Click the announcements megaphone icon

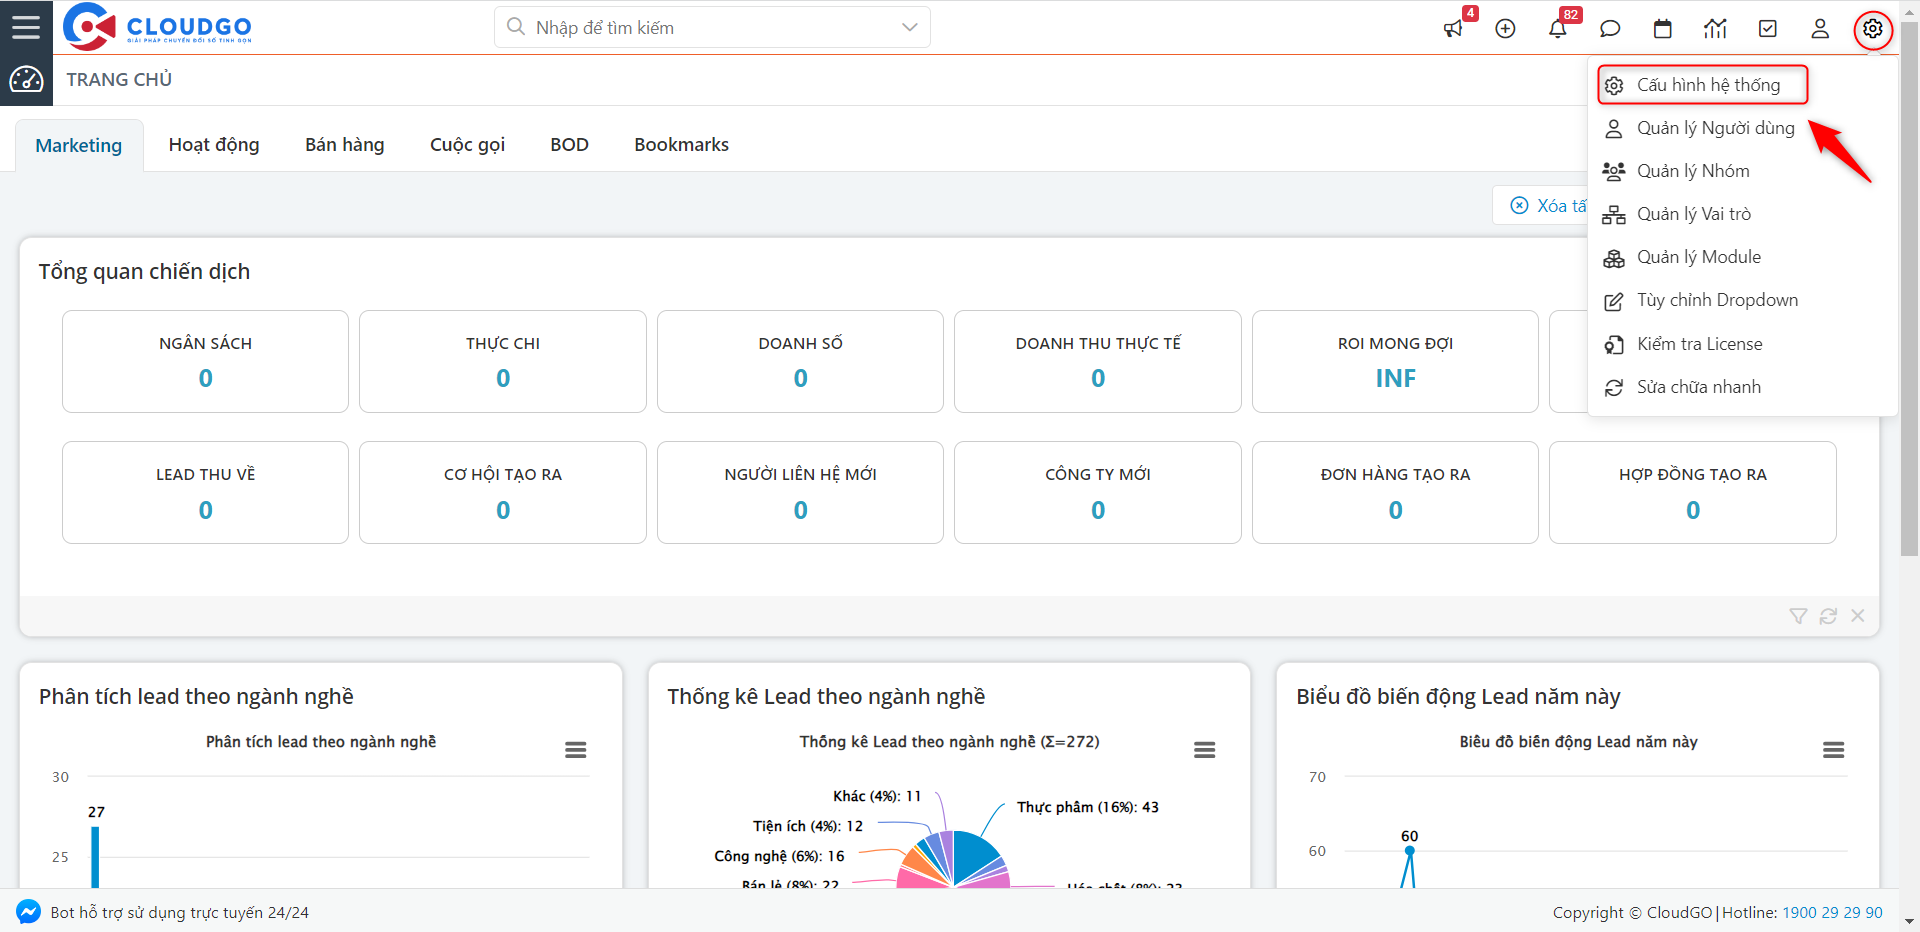pyautogui.click(x=1453, y=29)
